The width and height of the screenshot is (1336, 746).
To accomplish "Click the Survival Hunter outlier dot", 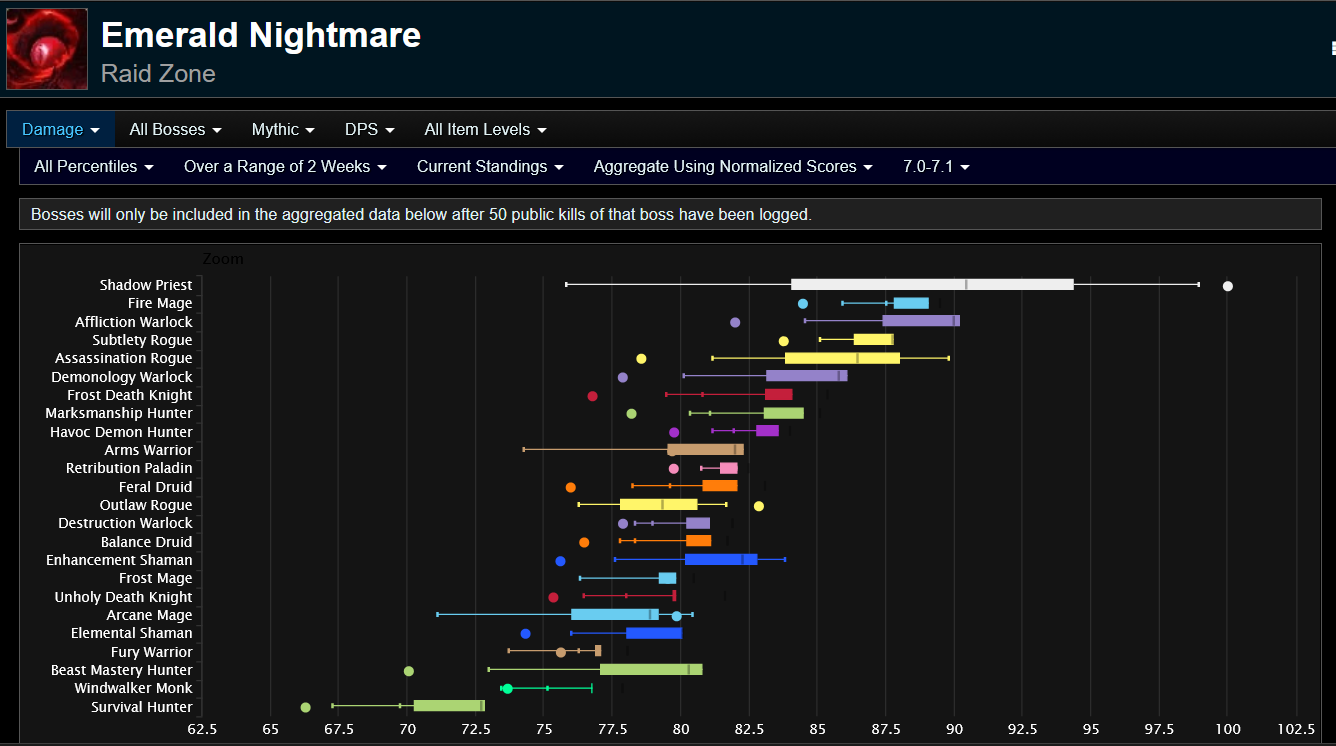I will pyautogui.click(x=305, y=707).
